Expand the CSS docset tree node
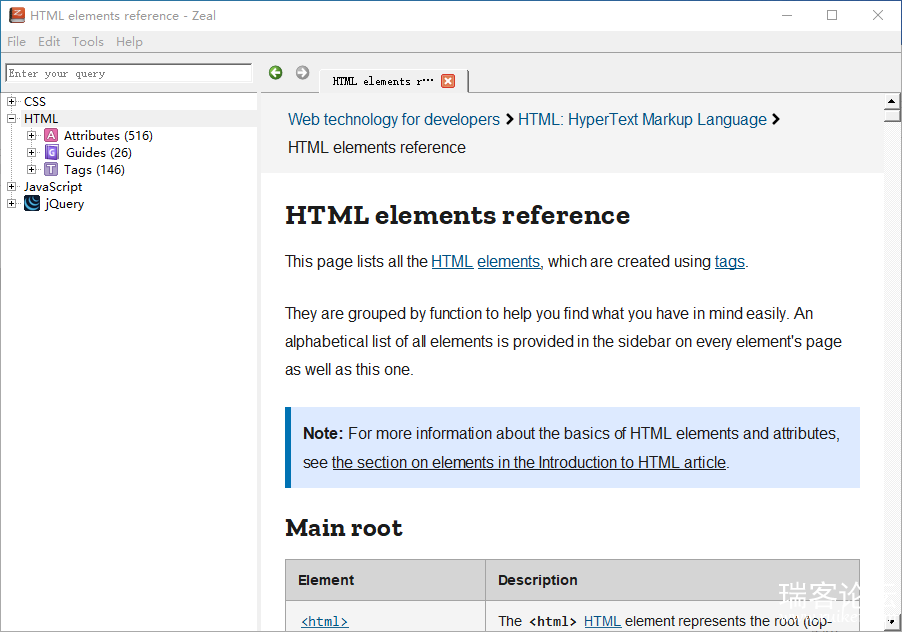The width and height of the screenshot is (902, 632). (12, 102)
